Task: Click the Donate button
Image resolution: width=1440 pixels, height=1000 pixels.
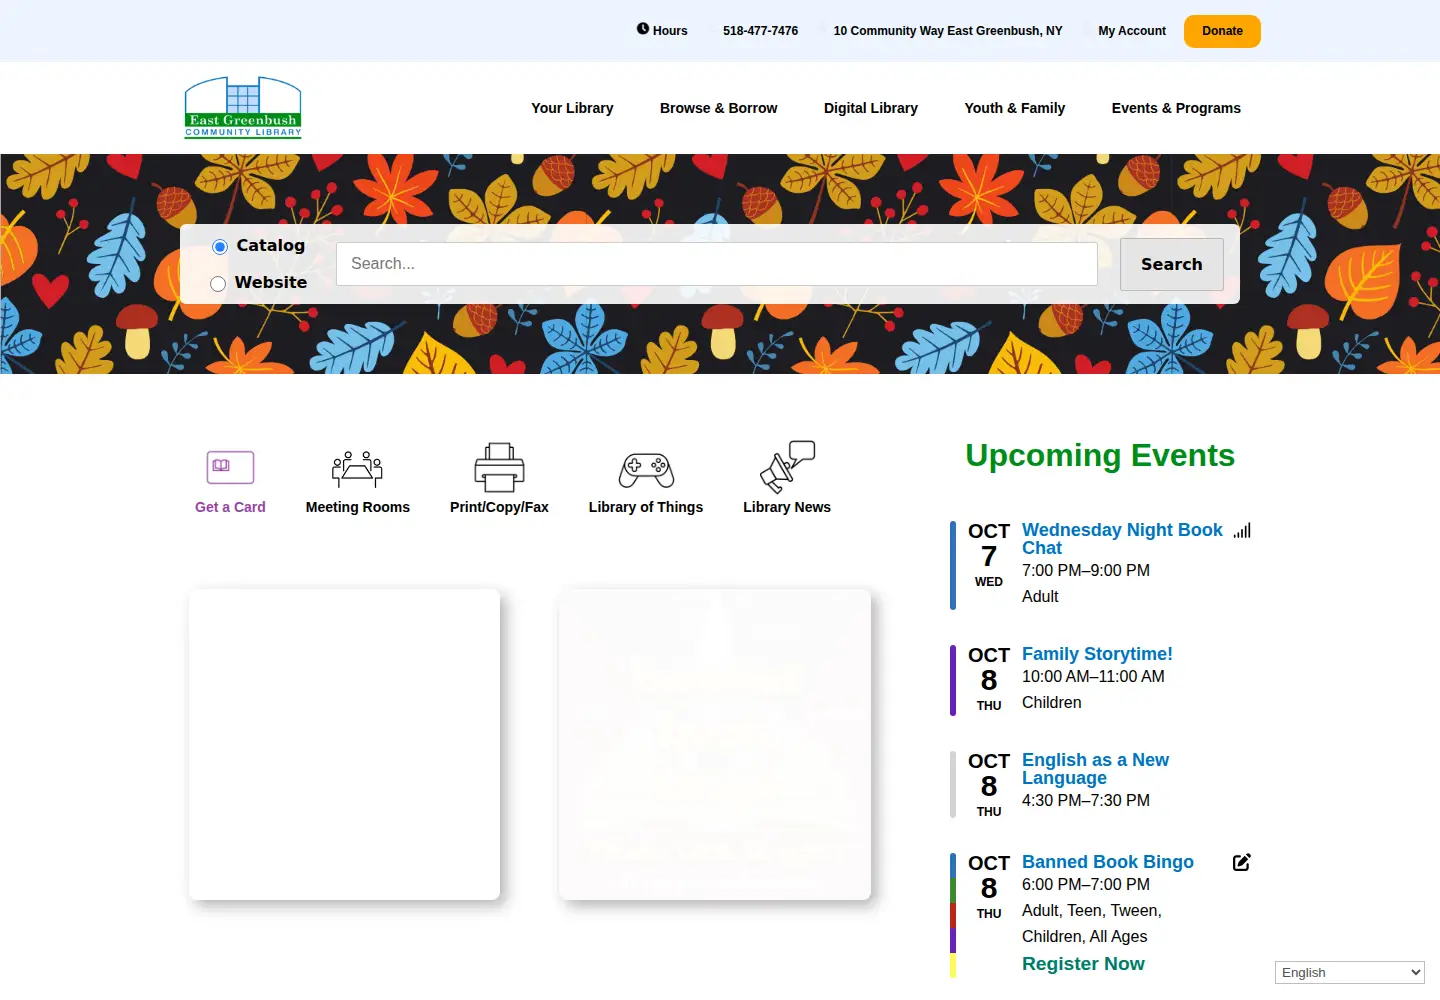Action: pyautogui.click(x=1222, y=31)
